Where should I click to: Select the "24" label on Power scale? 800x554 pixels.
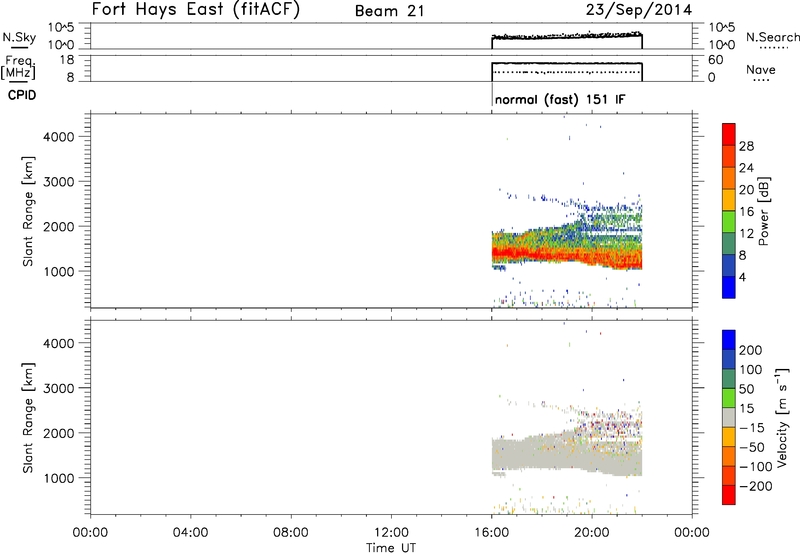[x=746, y=168]
